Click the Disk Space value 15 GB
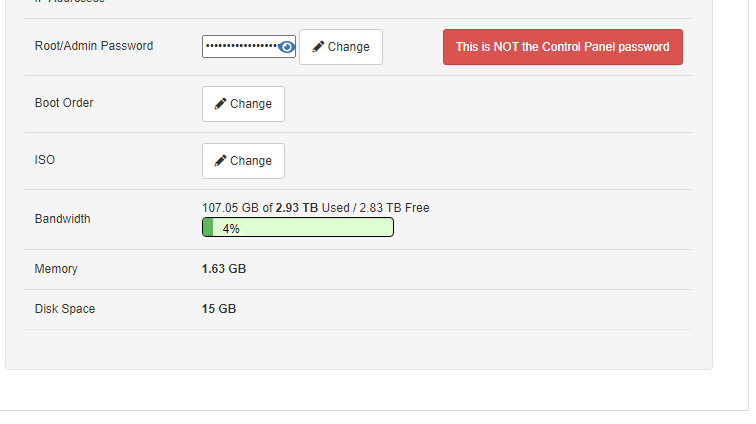756x424 pixels. tap(219, 309)
